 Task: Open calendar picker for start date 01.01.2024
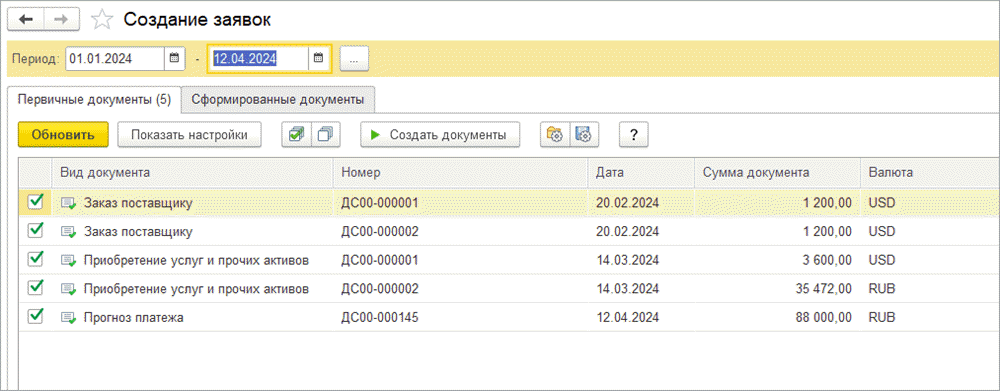174,59
